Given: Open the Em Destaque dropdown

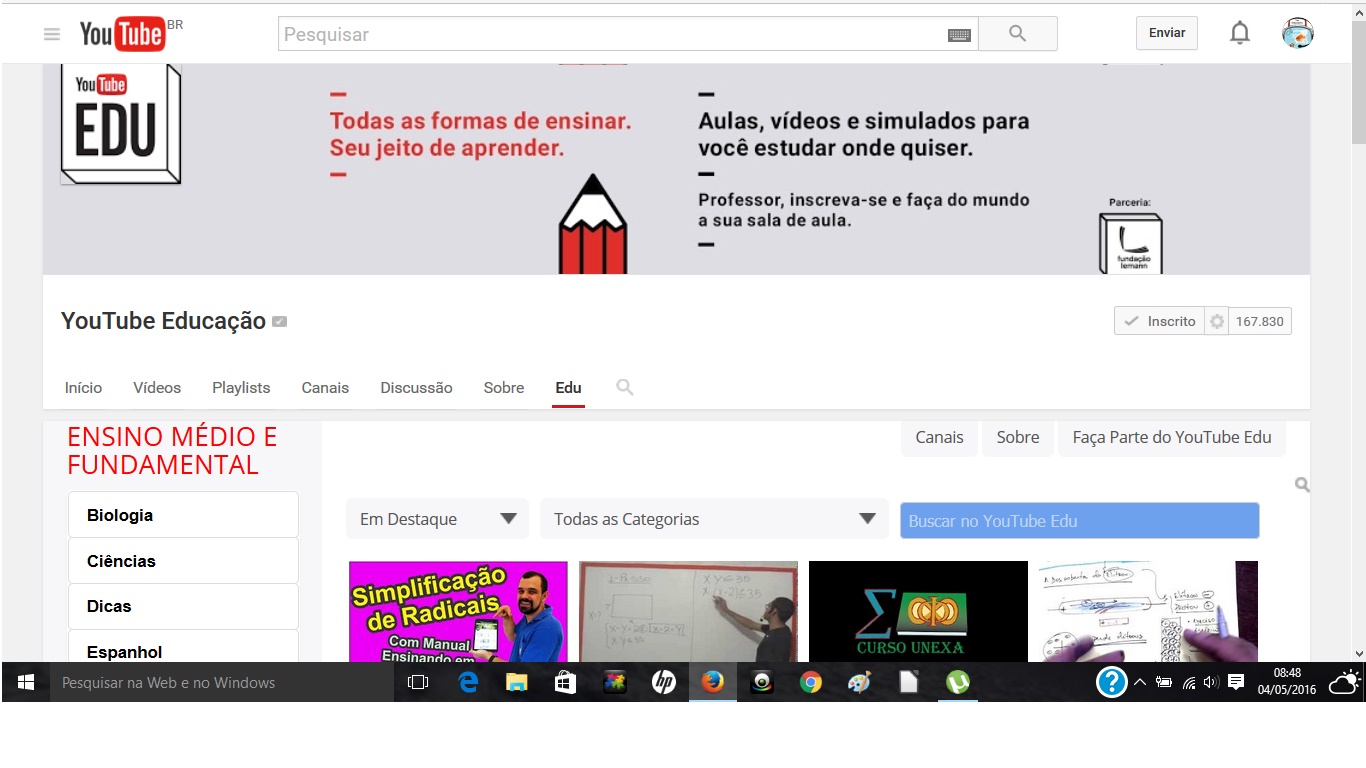Looking at the screenshot, I should pos(437,519).
